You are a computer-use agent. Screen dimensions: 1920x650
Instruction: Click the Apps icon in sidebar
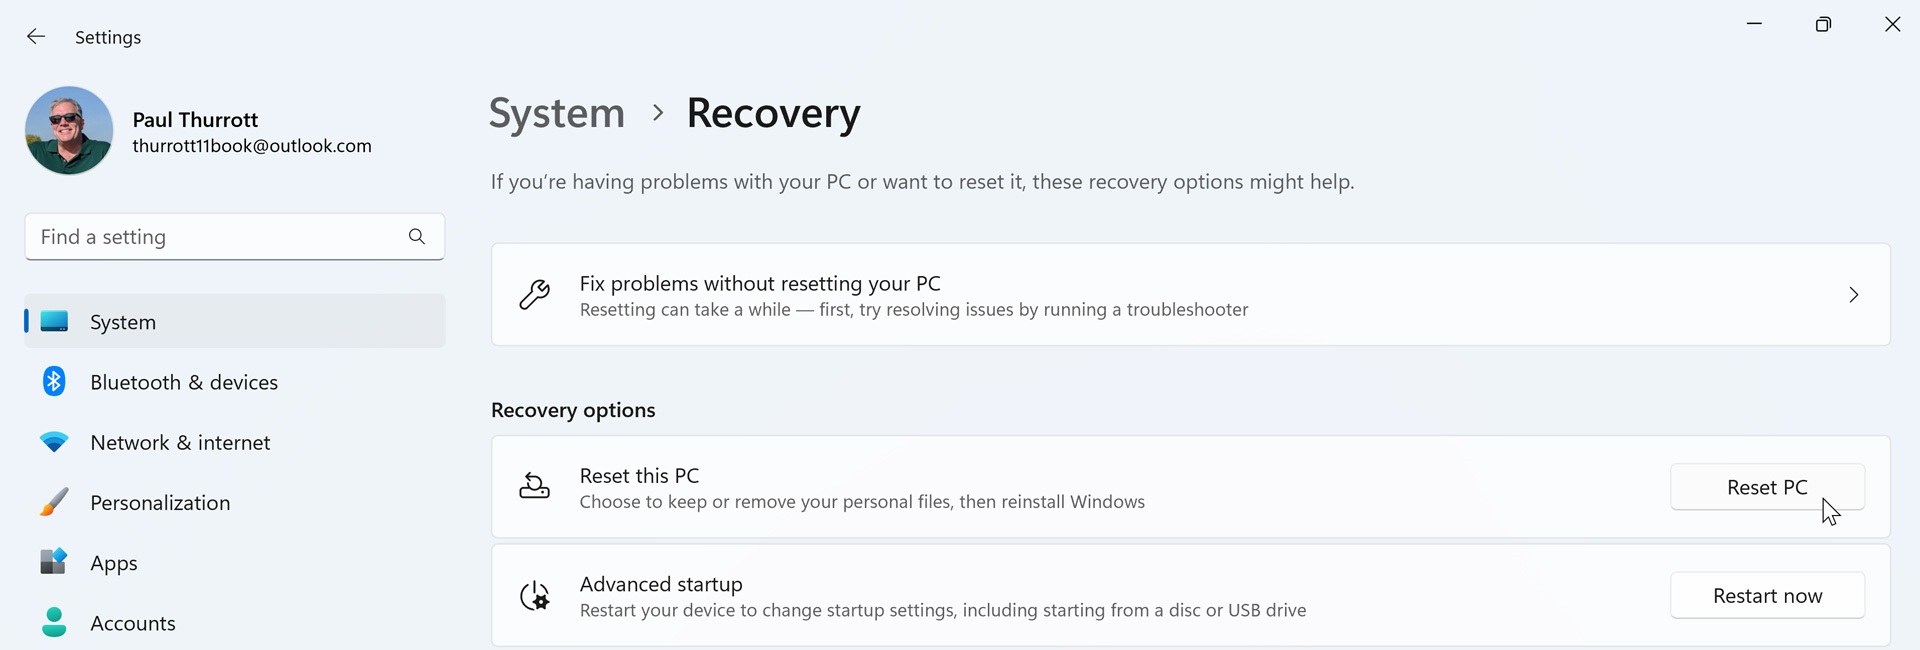point(54,562)
